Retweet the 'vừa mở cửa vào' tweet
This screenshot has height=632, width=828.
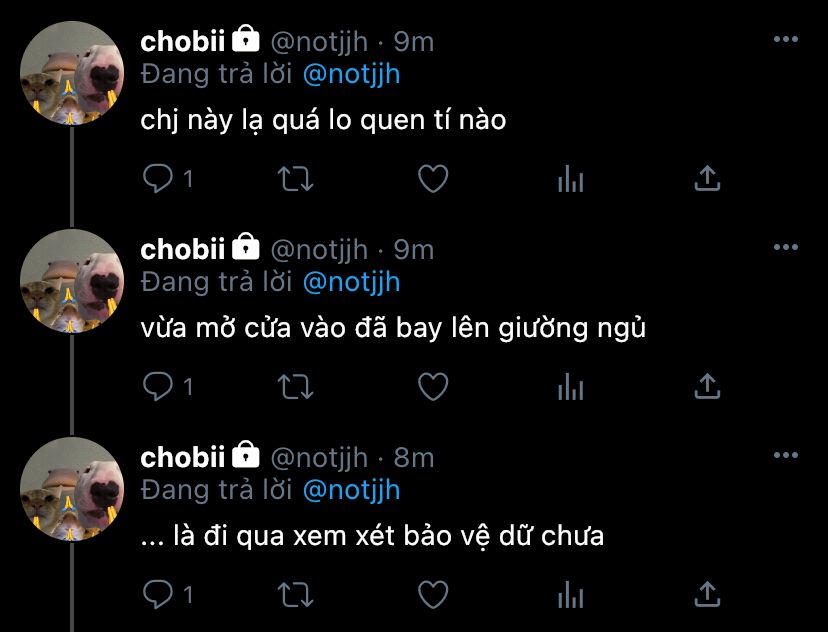296,386
